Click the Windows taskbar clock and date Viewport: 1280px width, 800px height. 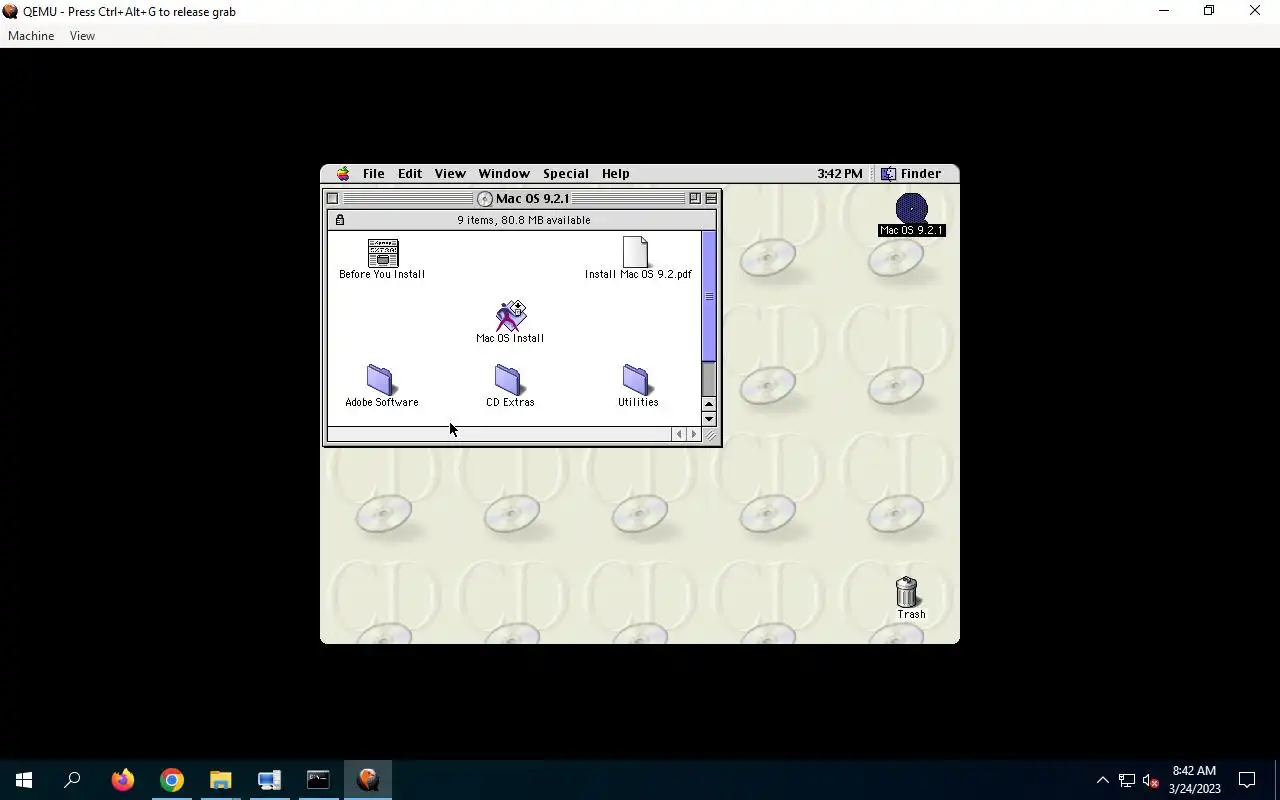coord(1194,780)
